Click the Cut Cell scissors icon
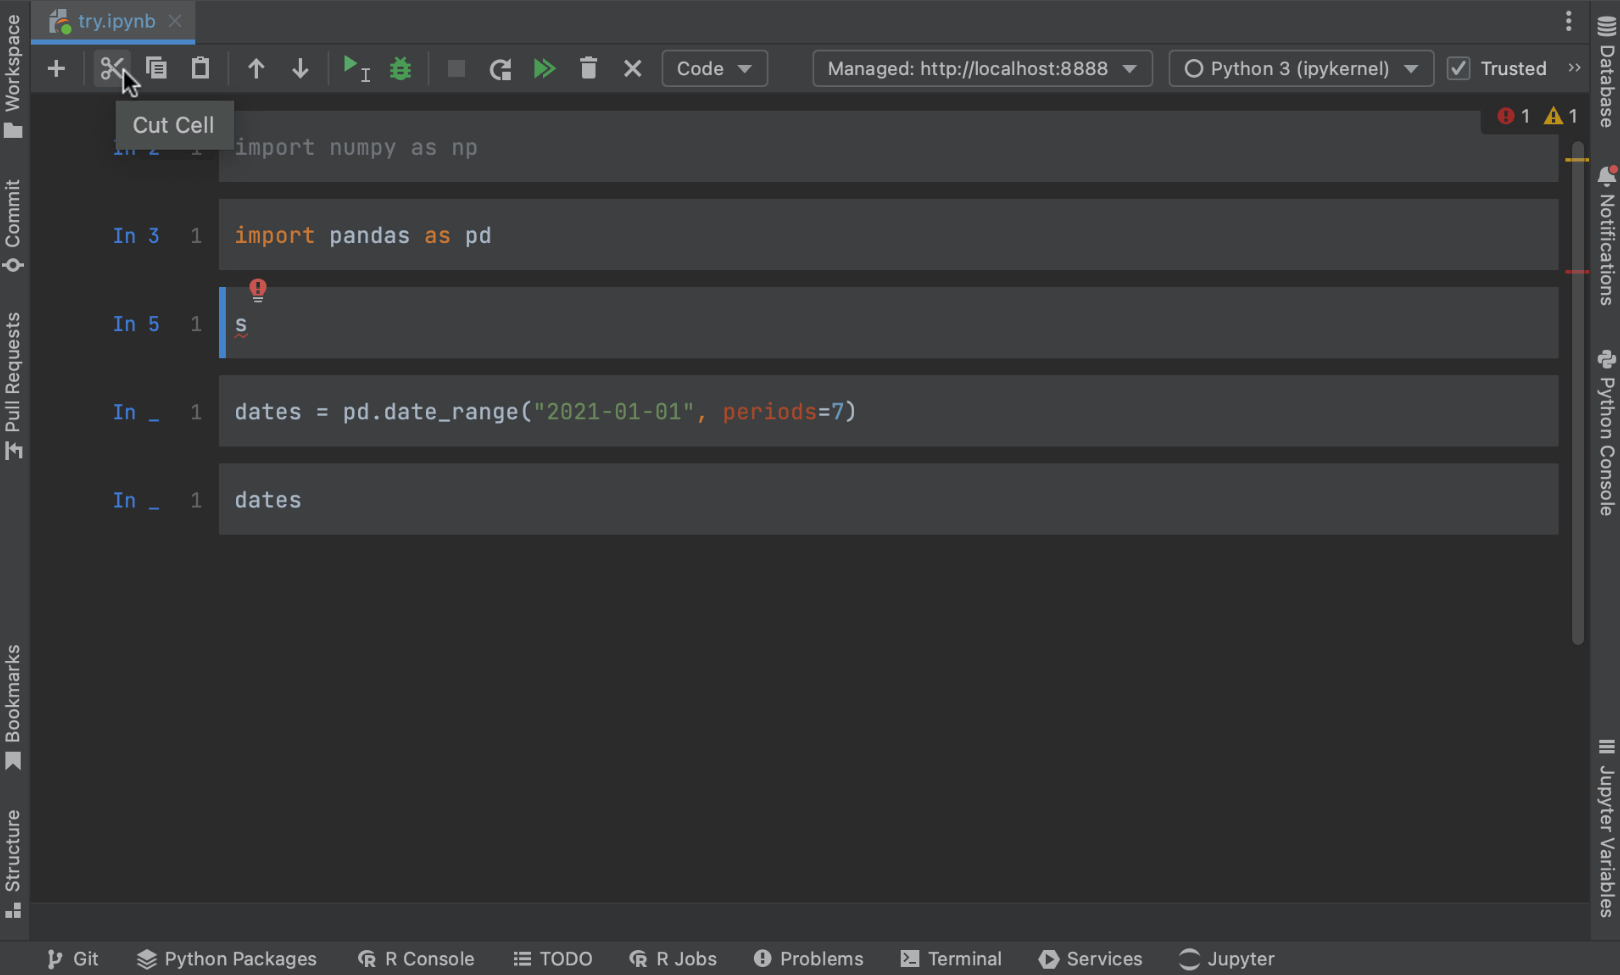This screenshot has height=975, width=1620. pos(111,69)
